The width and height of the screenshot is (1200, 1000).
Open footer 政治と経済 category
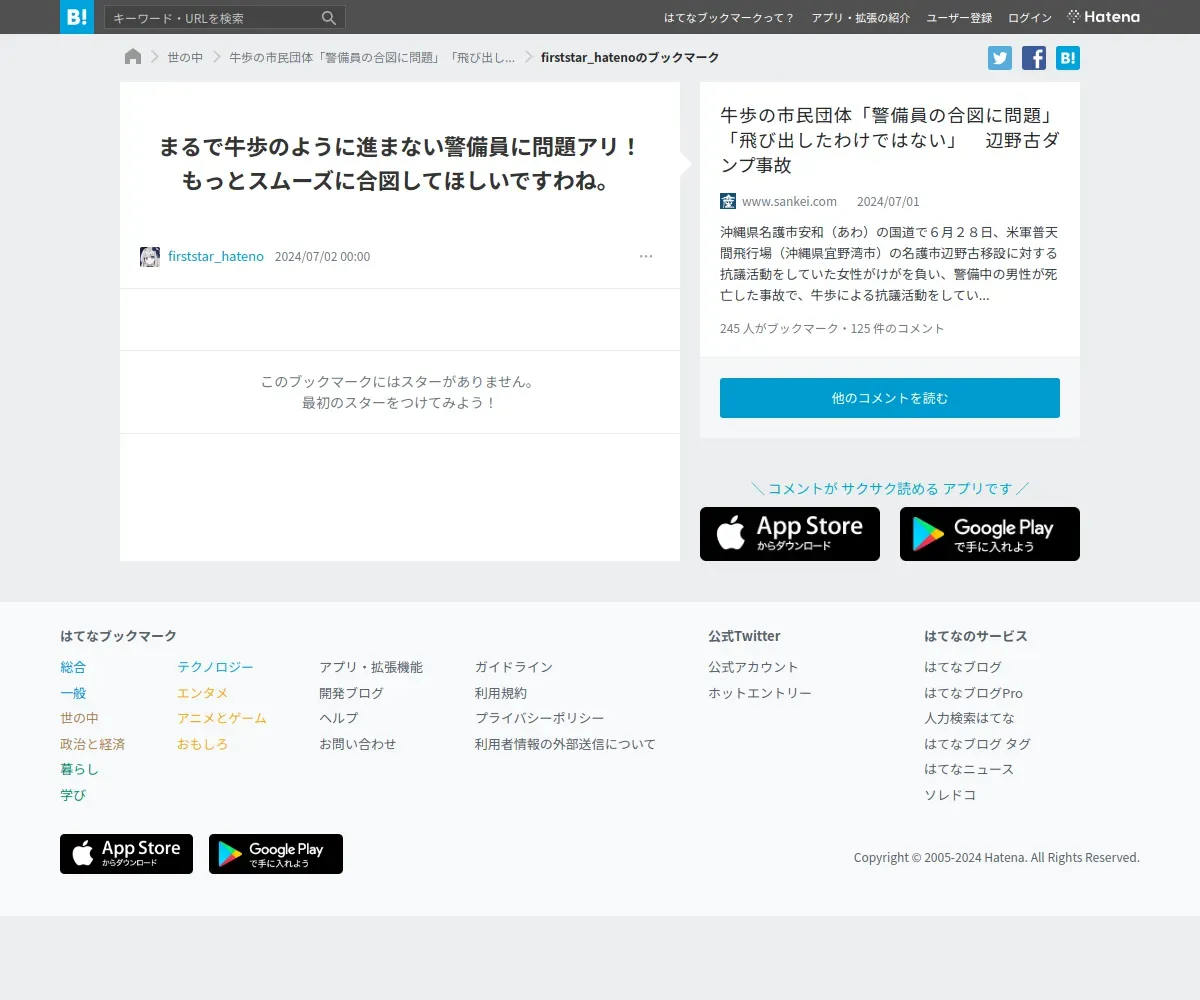click(x=92, y=744)
